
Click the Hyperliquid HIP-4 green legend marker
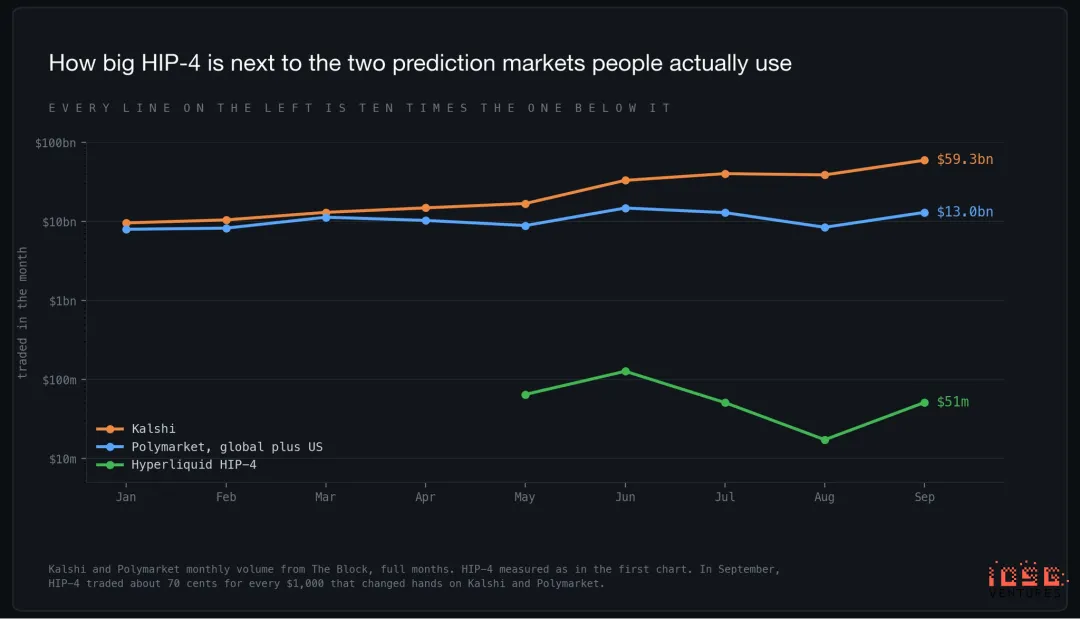tap(110, 465)
